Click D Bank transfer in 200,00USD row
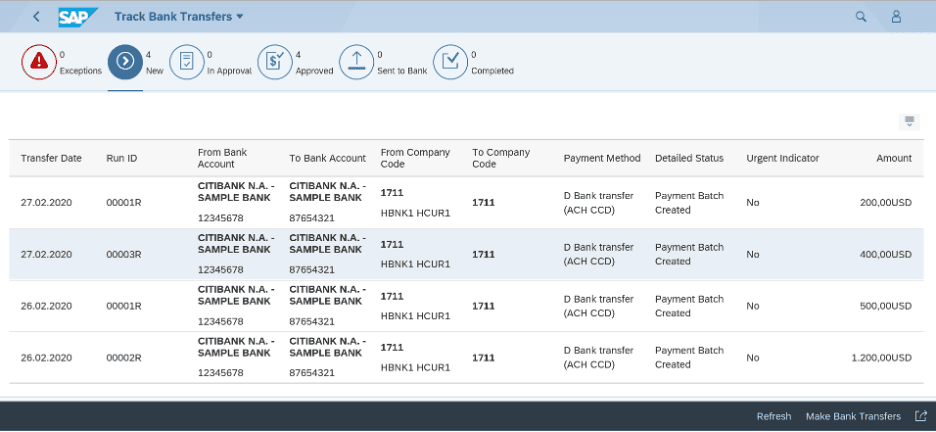The width and height of the screenshot is (936, 432). point(598,203)
